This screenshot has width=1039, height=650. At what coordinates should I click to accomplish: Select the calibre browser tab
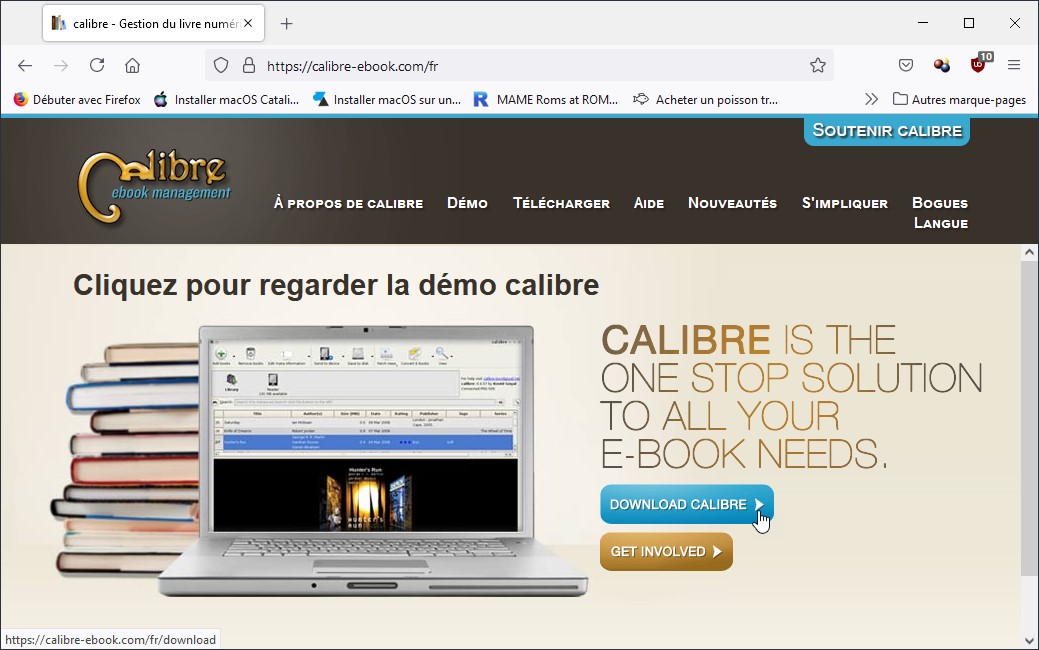pyautogui.click(x=153, y=23)
